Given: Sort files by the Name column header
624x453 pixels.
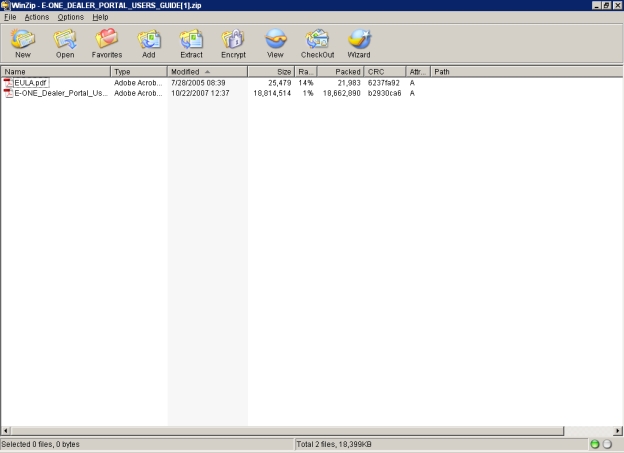Looking at the screenshot, I should pos(56,72).
